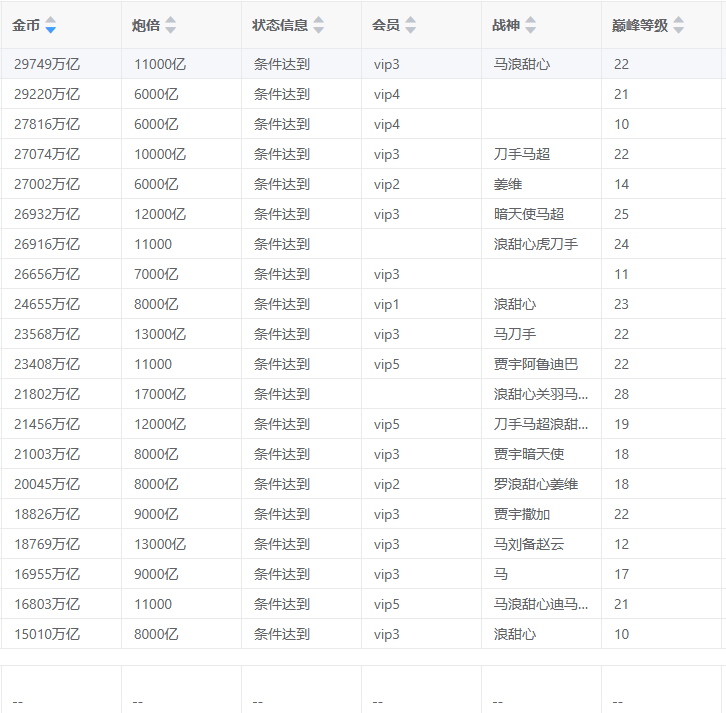Image resolution: width=726 pixels, height=713 pixels.
Task: Click the 金币 column header text
Action: pyautogui.click(x=26, y=25)
